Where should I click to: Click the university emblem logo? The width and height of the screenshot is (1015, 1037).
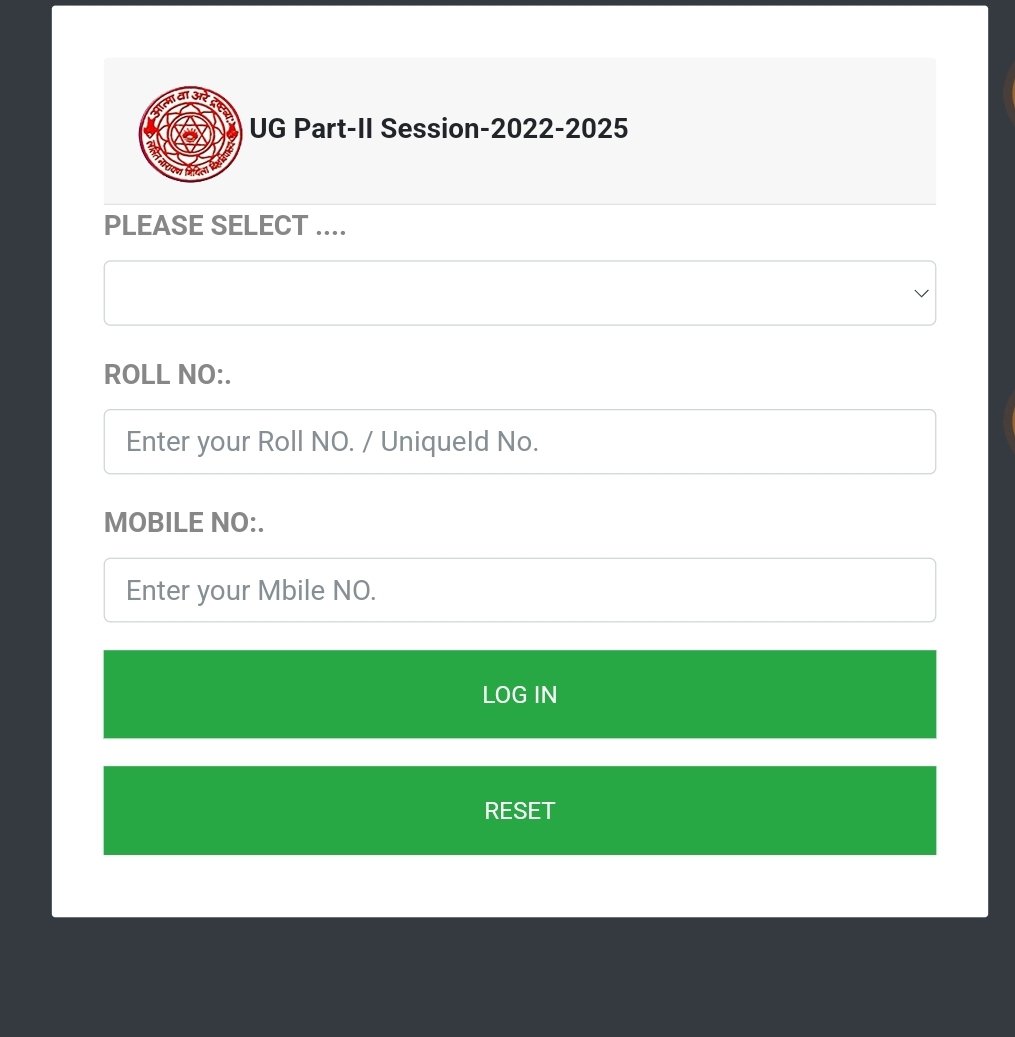(x=190, y=133)
